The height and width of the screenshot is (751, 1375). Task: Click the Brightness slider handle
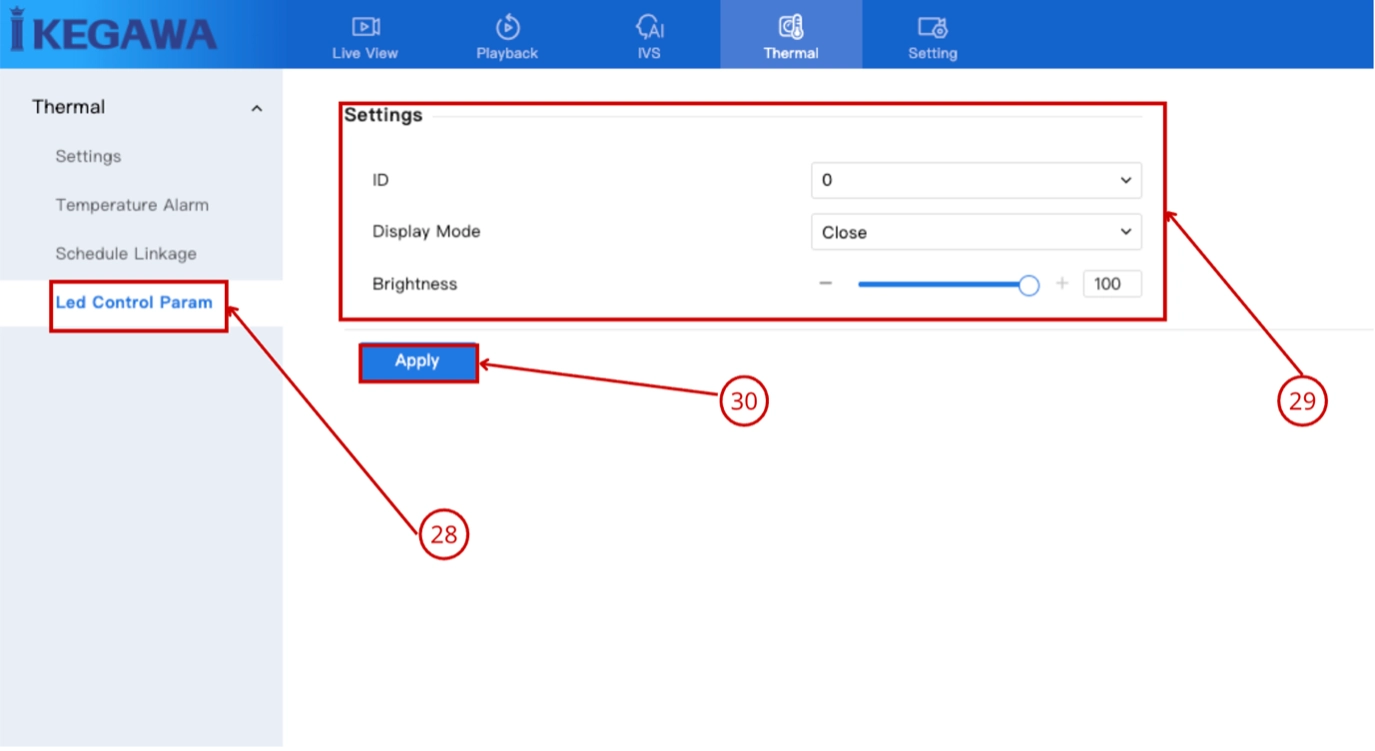[x=1028, y=285]
